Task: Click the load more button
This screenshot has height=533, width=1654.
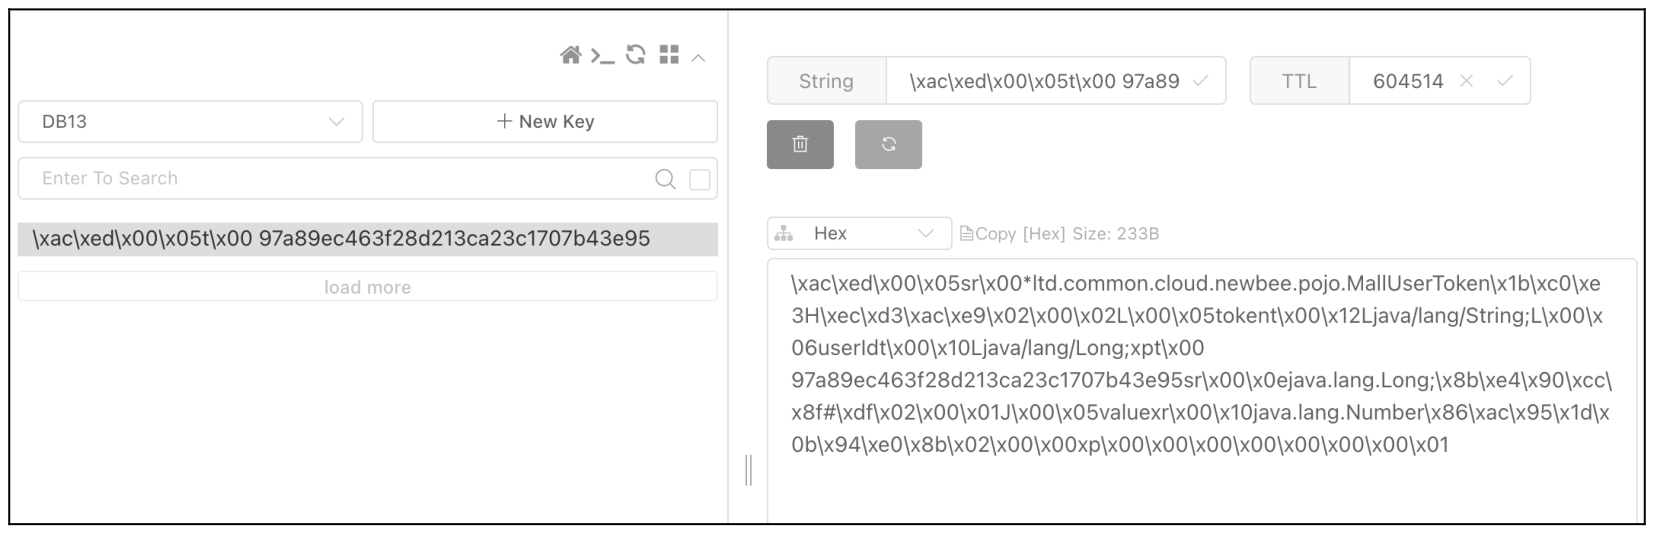Action: pyautogui.click(x=367, y=287)
